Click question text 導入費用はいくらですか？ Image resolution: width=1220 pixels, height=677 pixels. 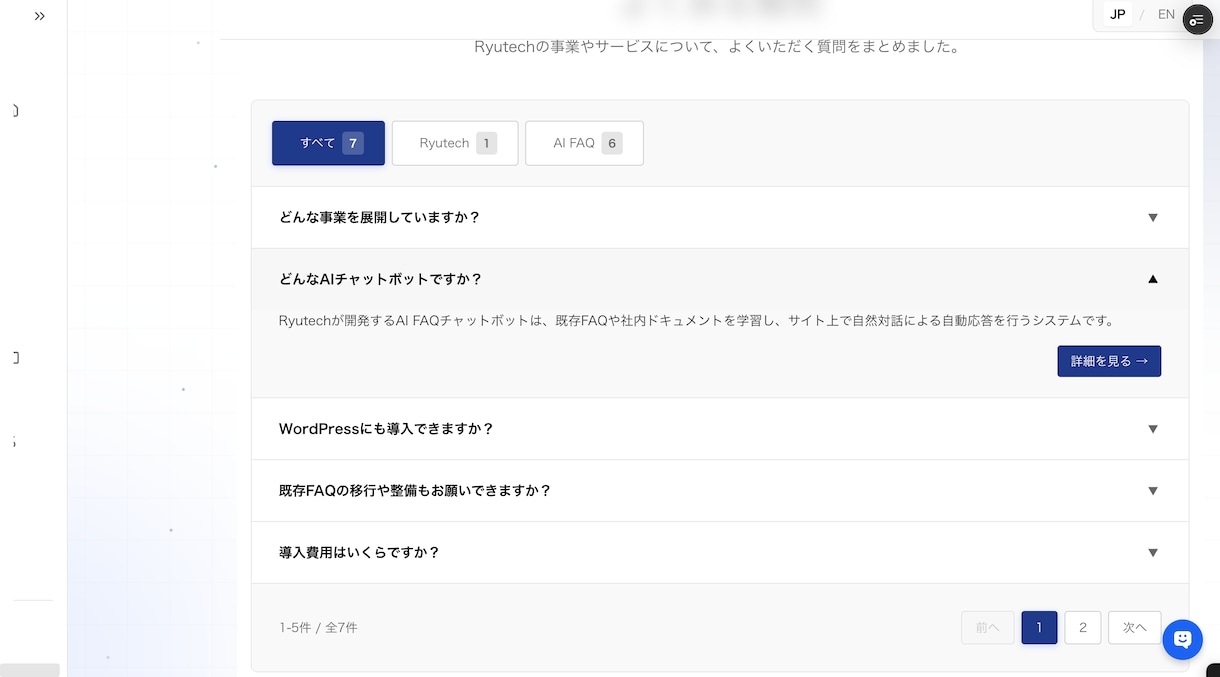pyautogui.click(x=360, y=553)
